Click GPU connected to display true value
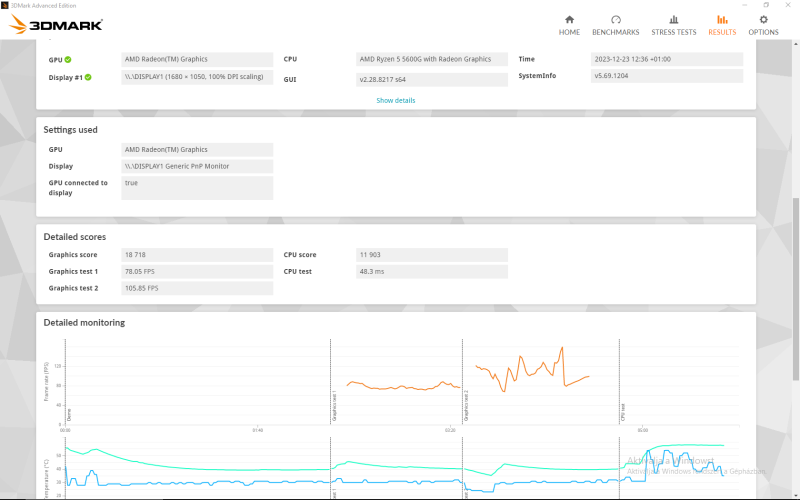The width and height of the screenshot is (800, 500). (197, 188)
